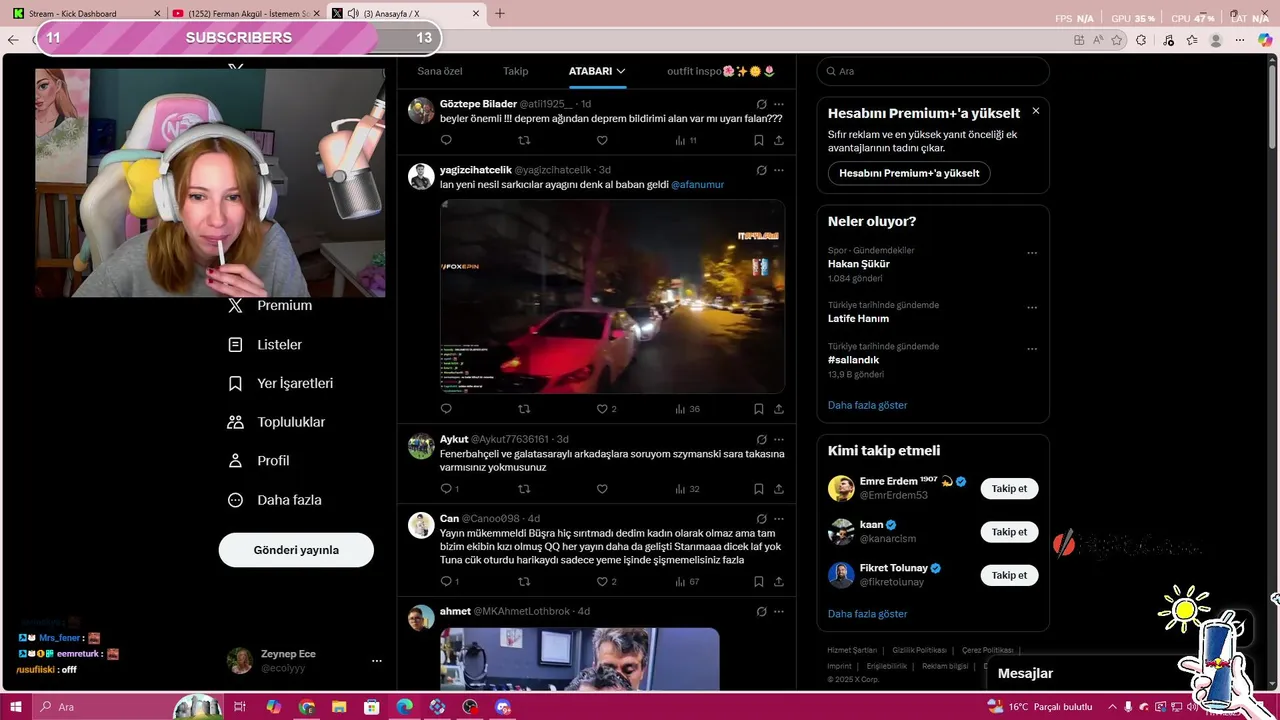This screenshot has width=1280, height=720.
Task: Bookmark Aykut's post
Action: 759,489
